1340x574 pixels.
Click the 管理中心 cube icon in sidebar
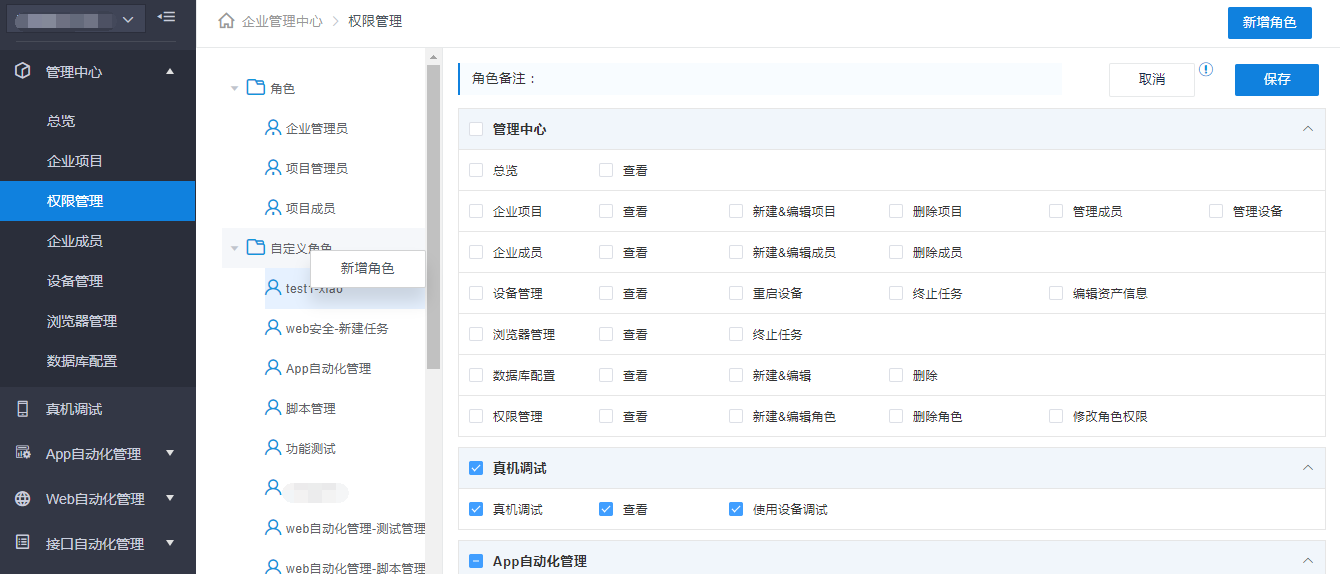[x=23, y=71]
